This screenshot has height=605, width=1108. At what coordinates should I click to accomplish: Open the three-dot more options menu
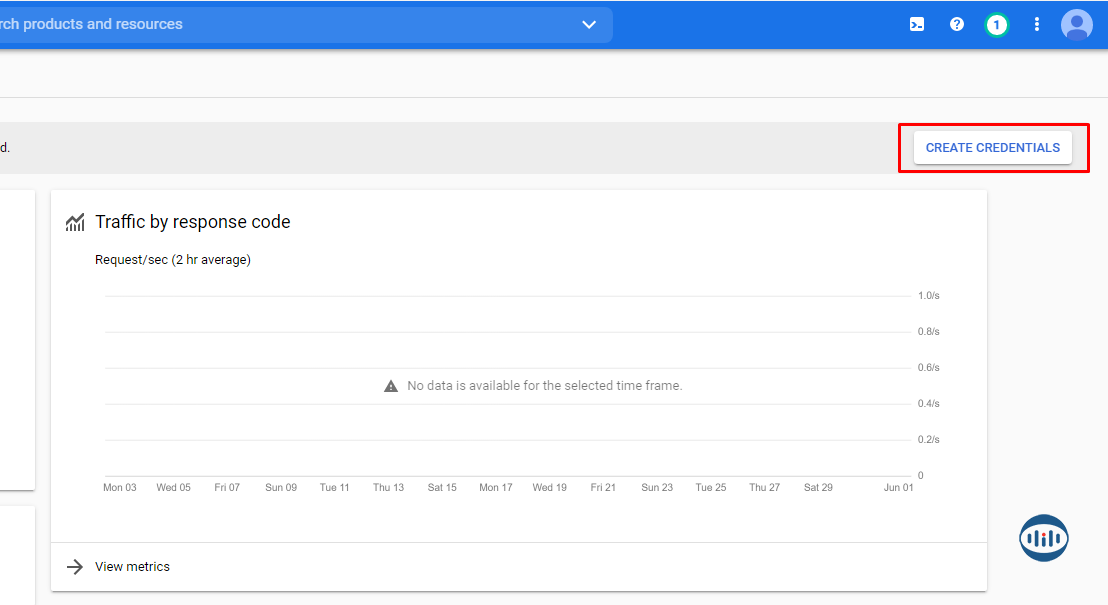pyautogui.click(x=1037, y=24)
